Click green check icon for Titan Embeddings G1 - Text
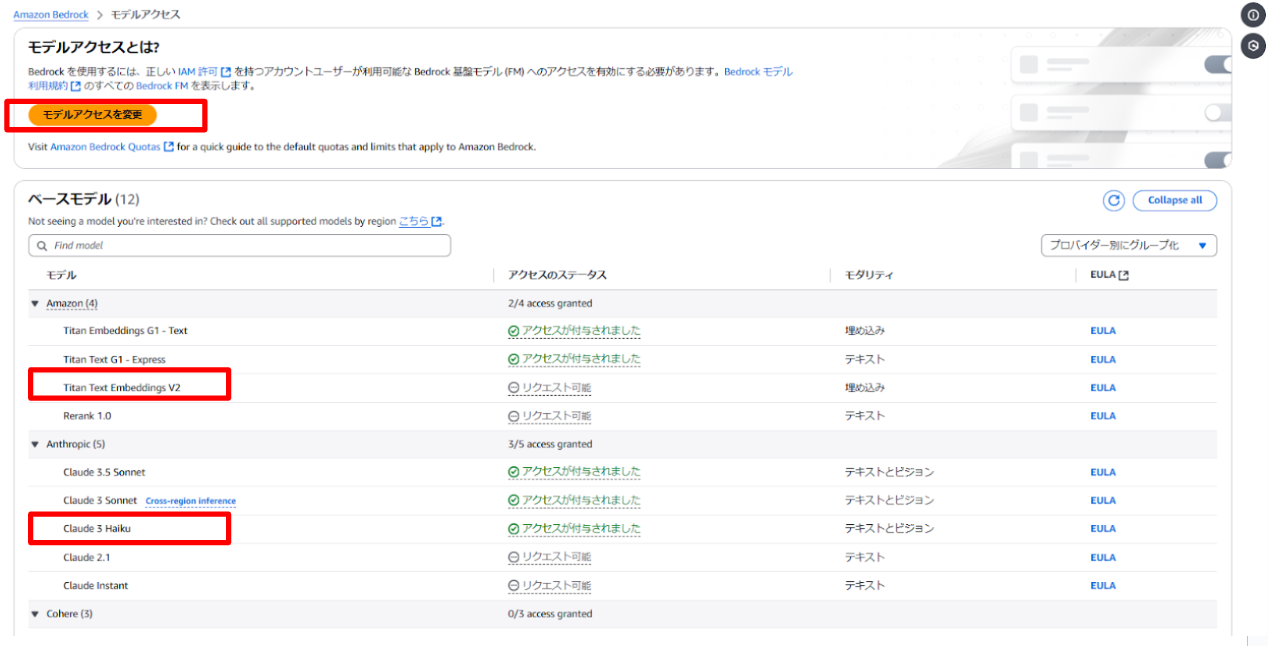The width and height of the screenshot is (1268, 646). click(x=514, y=331)
